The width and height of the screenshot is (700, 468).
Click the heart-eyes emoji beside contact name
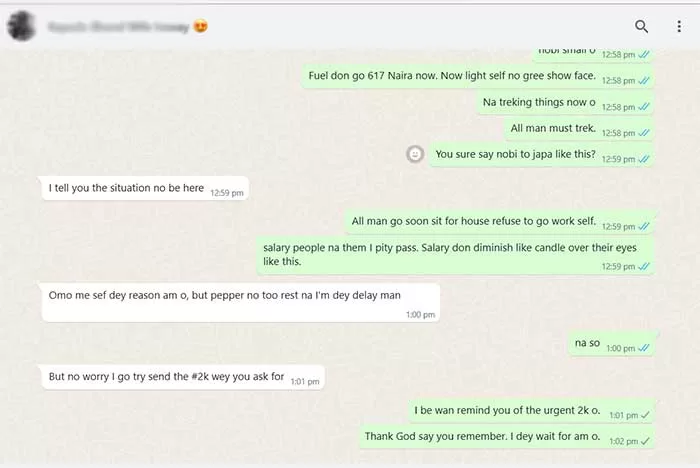[201, 27]
